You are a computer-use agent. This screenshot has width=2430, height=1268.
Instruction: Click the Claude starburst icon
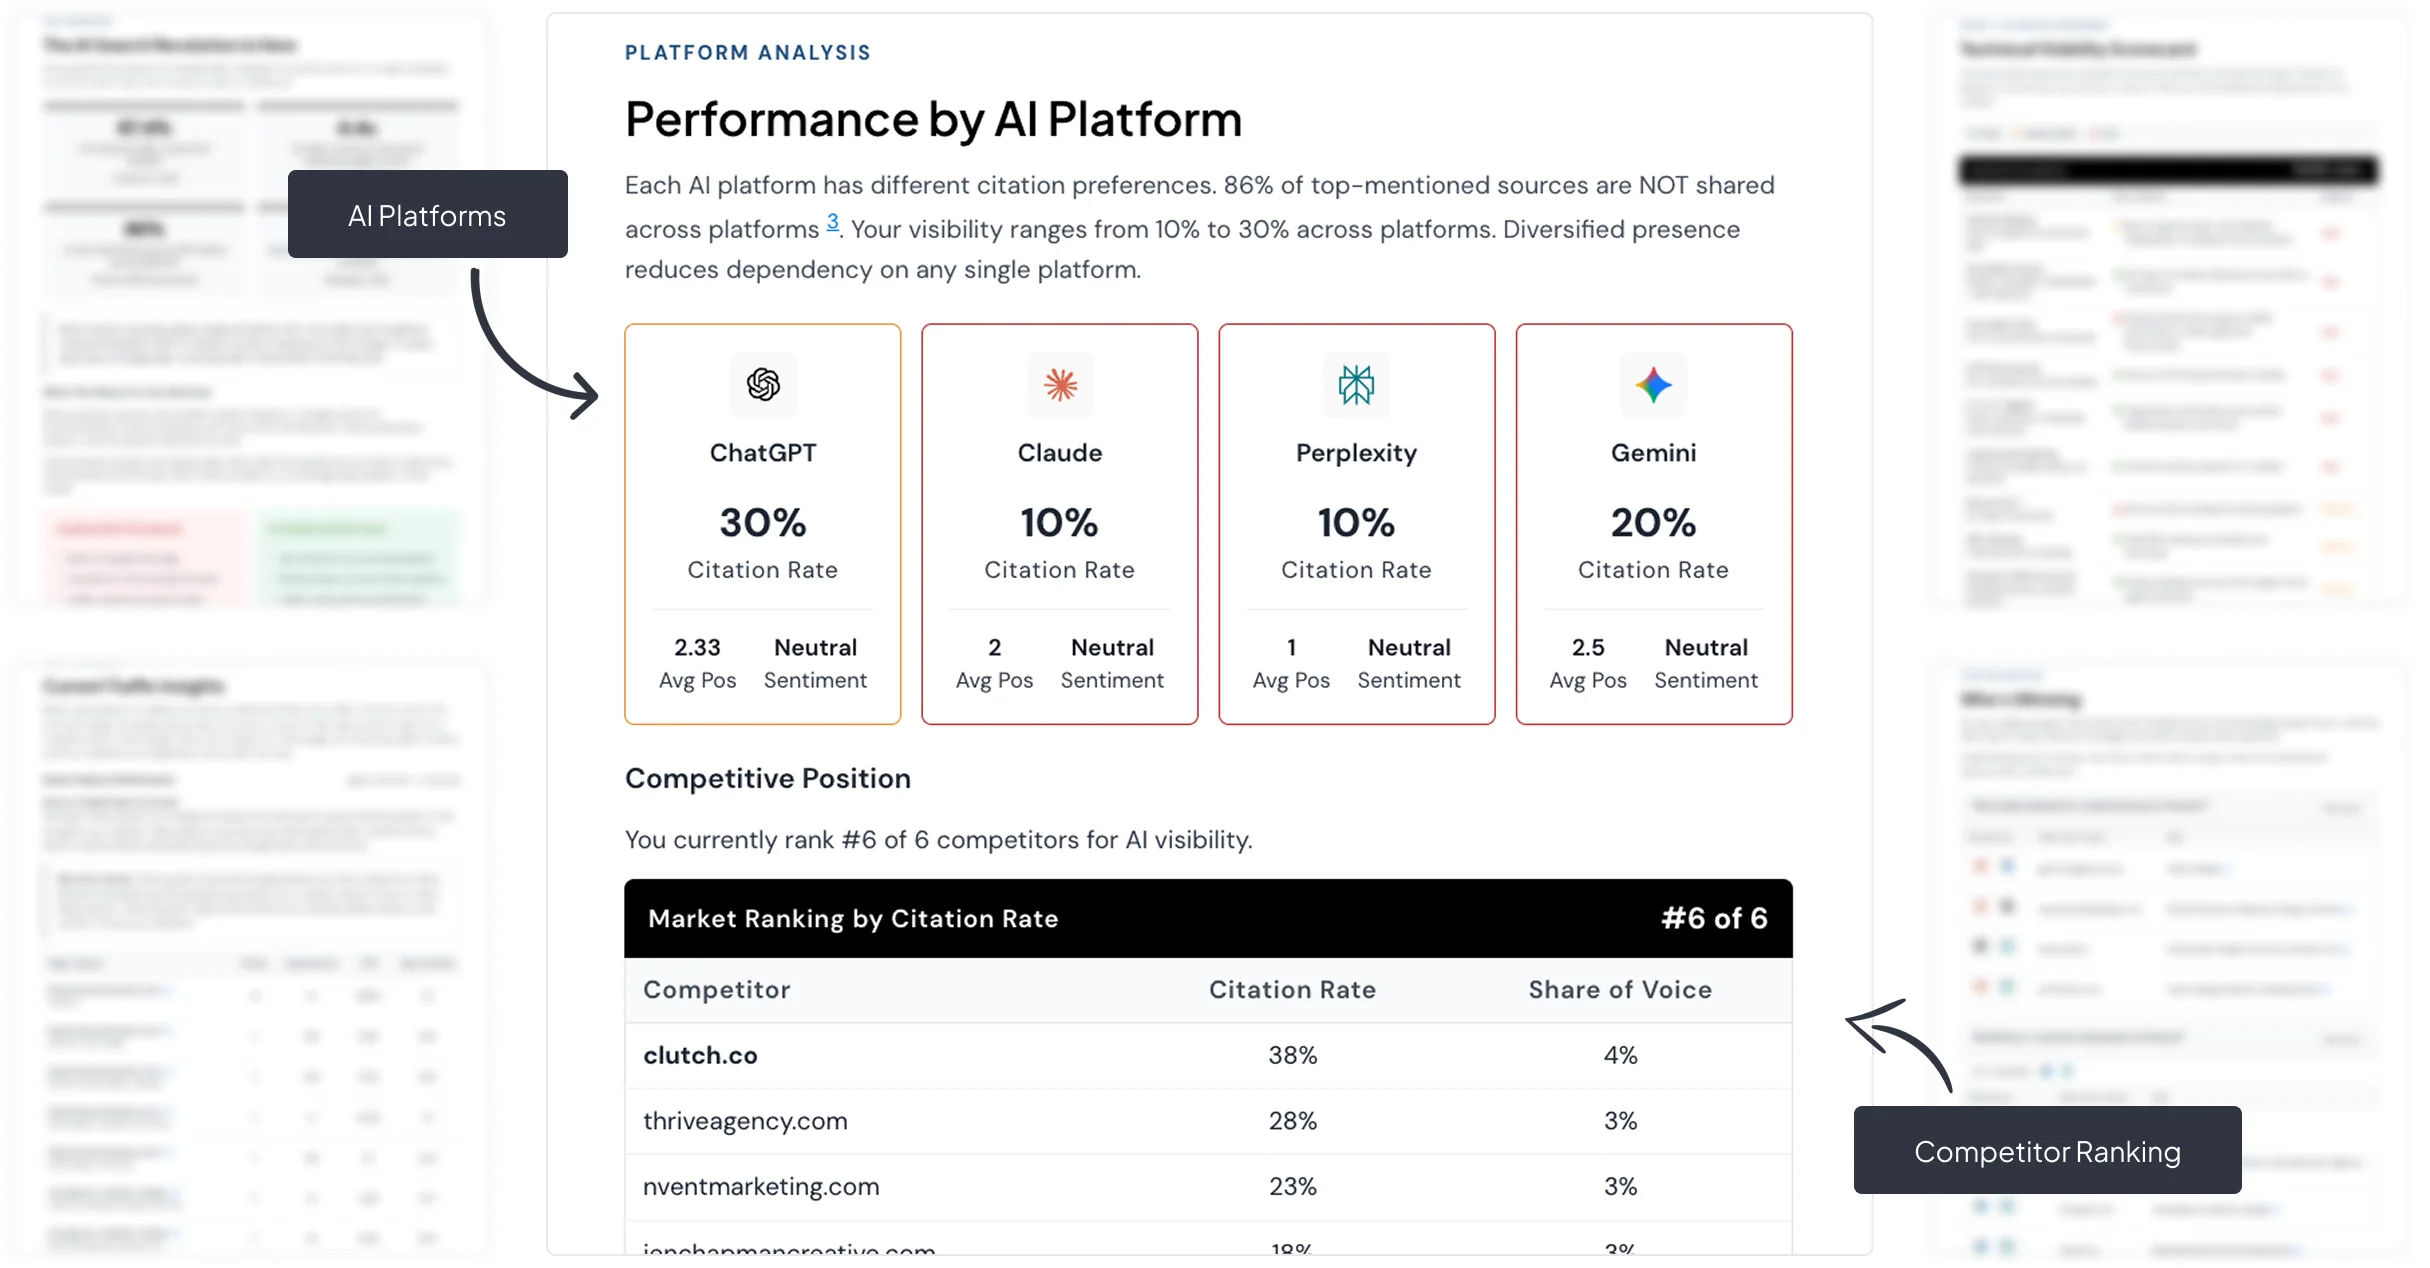(1060, 385)
